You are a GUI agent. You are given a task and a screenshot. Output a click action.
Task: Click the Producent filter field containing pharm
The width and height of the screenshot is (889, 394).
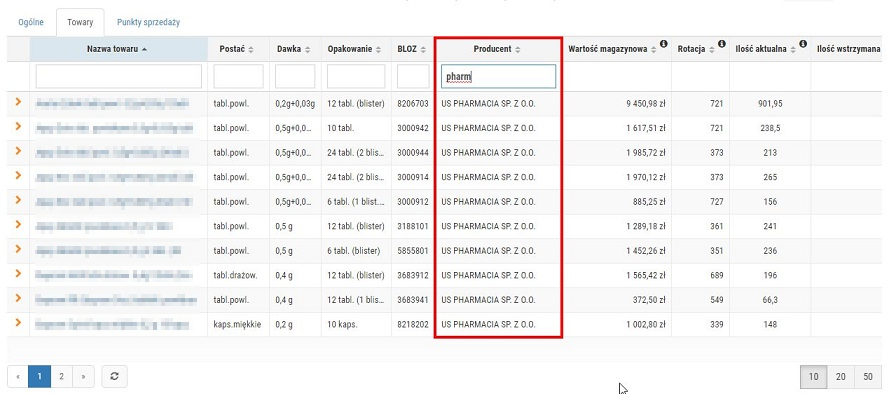pos(498,77)
